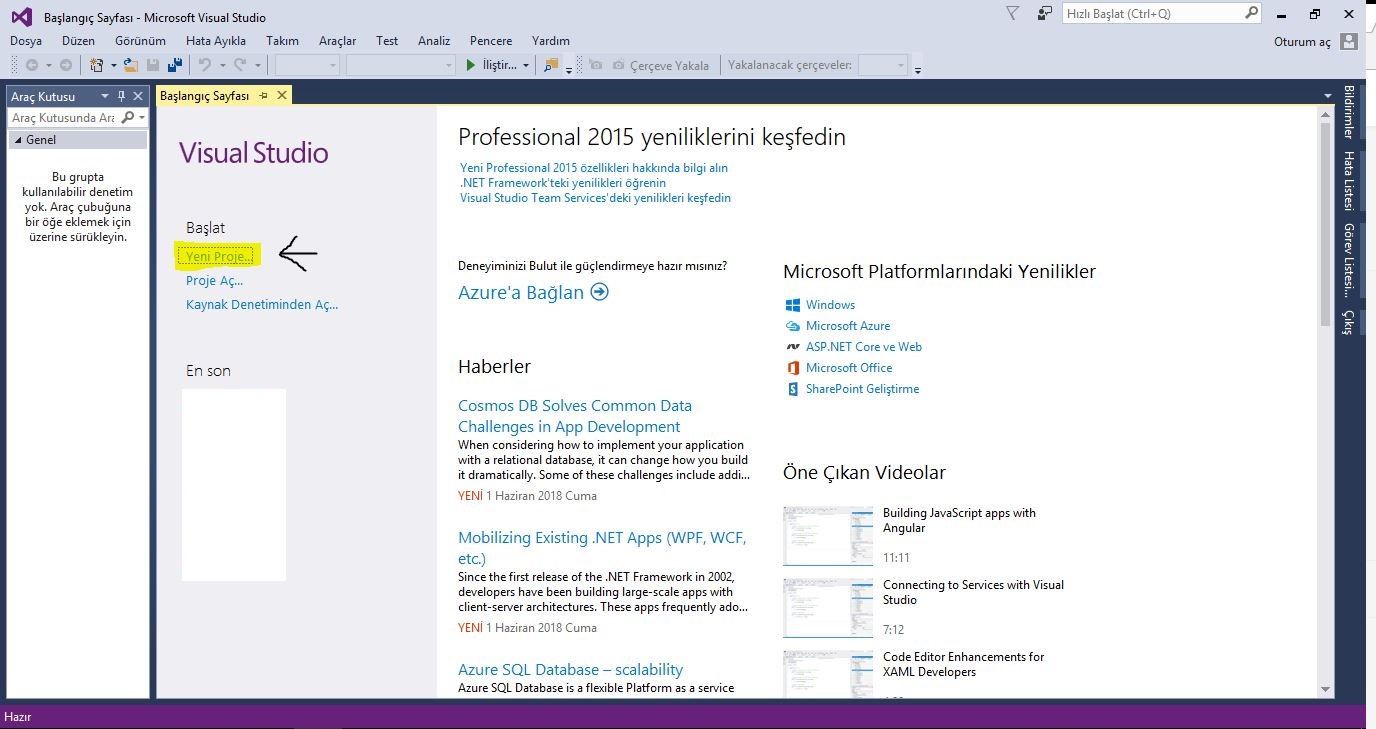Open Building JavaScript apps with Angular video thumbnail
Screen dimensions: 1376x729
coord(828,536)
